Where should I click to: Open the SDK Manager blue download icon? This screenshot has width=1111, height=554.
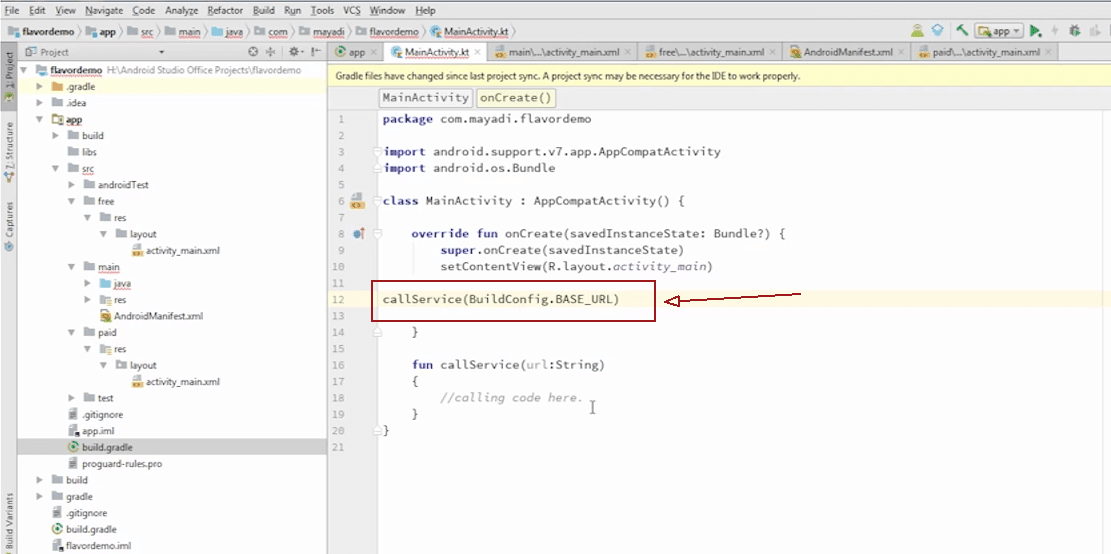click(x=938, y=31)
